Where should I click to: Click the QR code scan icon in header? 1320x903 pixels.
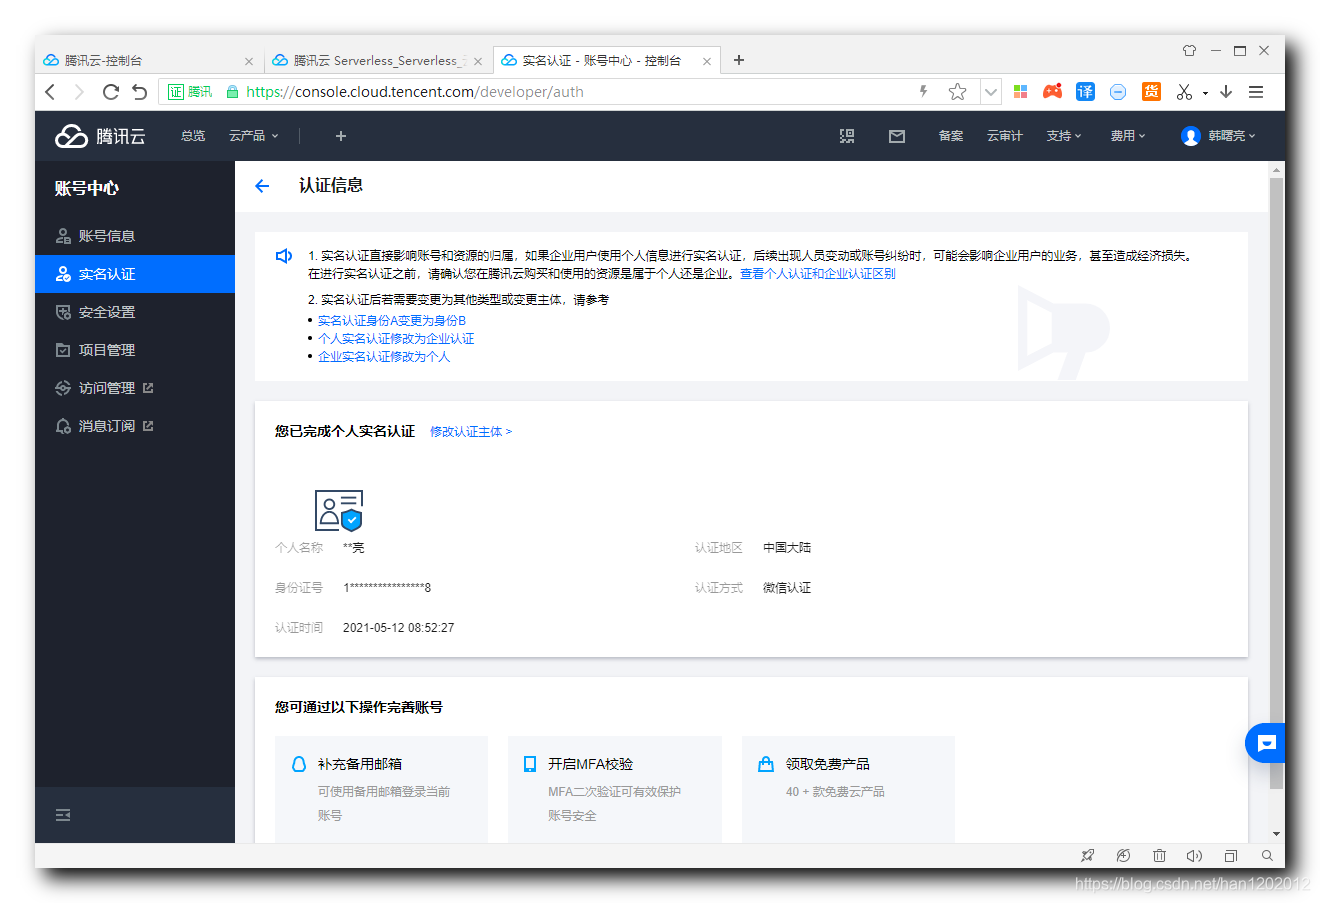tap(847, 136)
